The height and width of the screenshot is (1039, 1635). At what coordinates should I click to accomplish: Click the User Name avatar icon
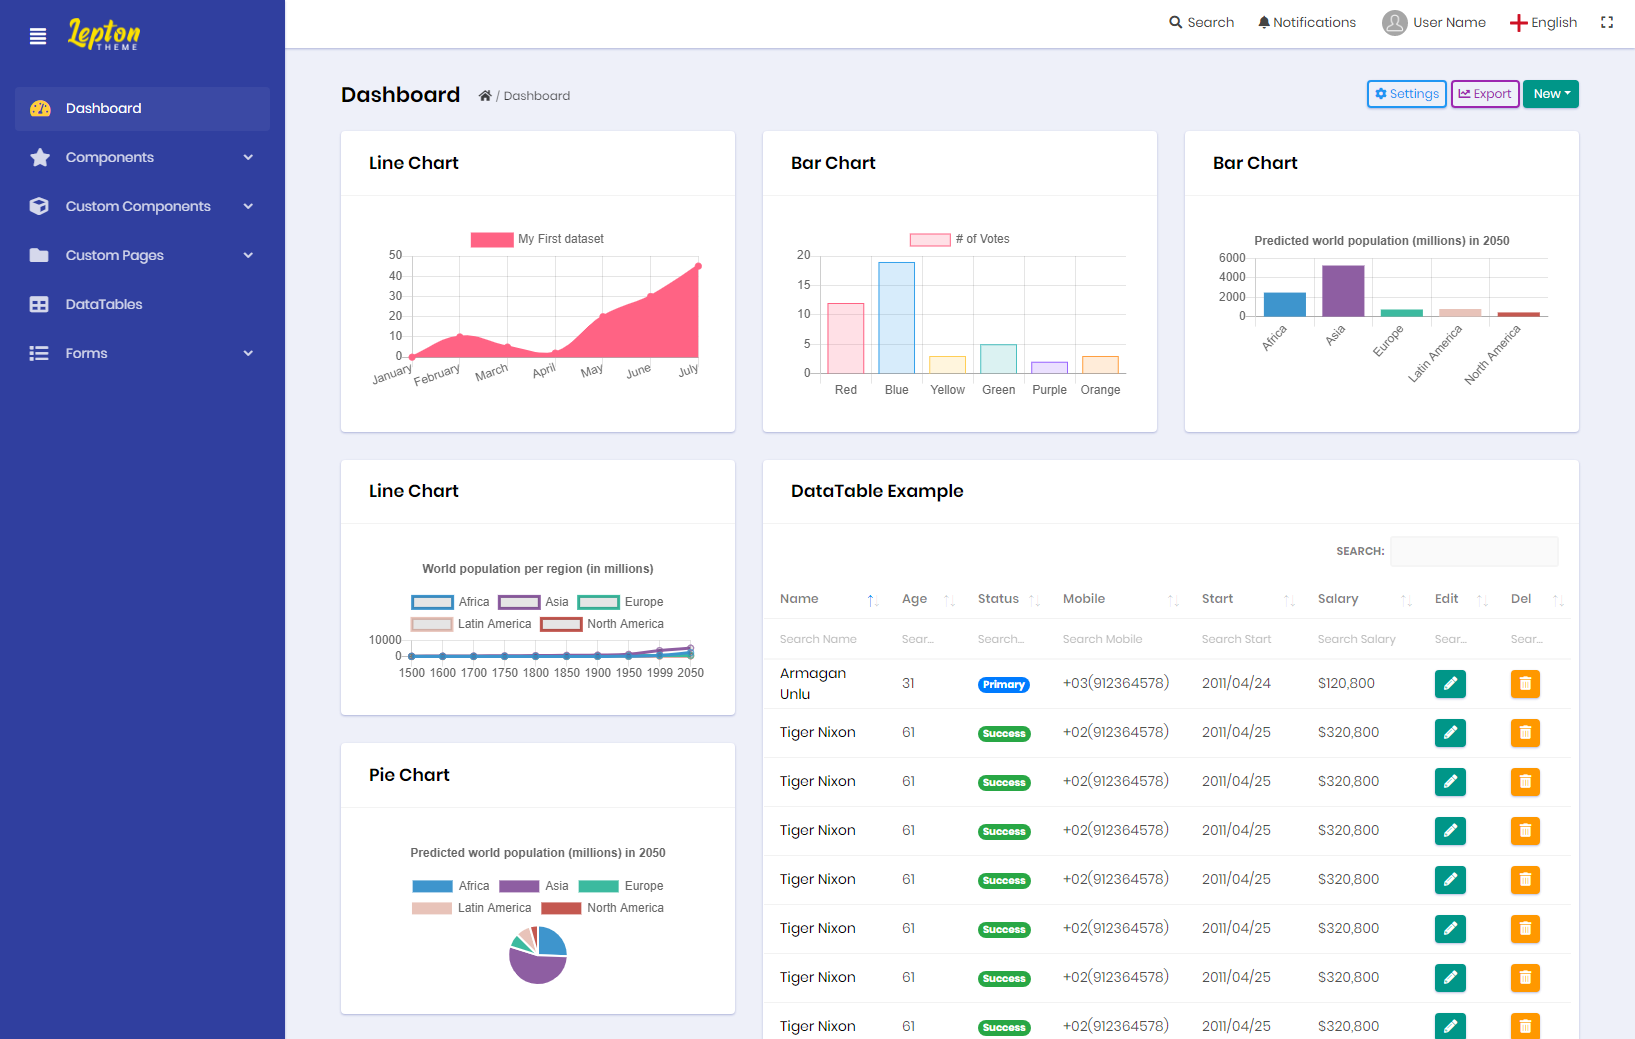point(1394,22)
